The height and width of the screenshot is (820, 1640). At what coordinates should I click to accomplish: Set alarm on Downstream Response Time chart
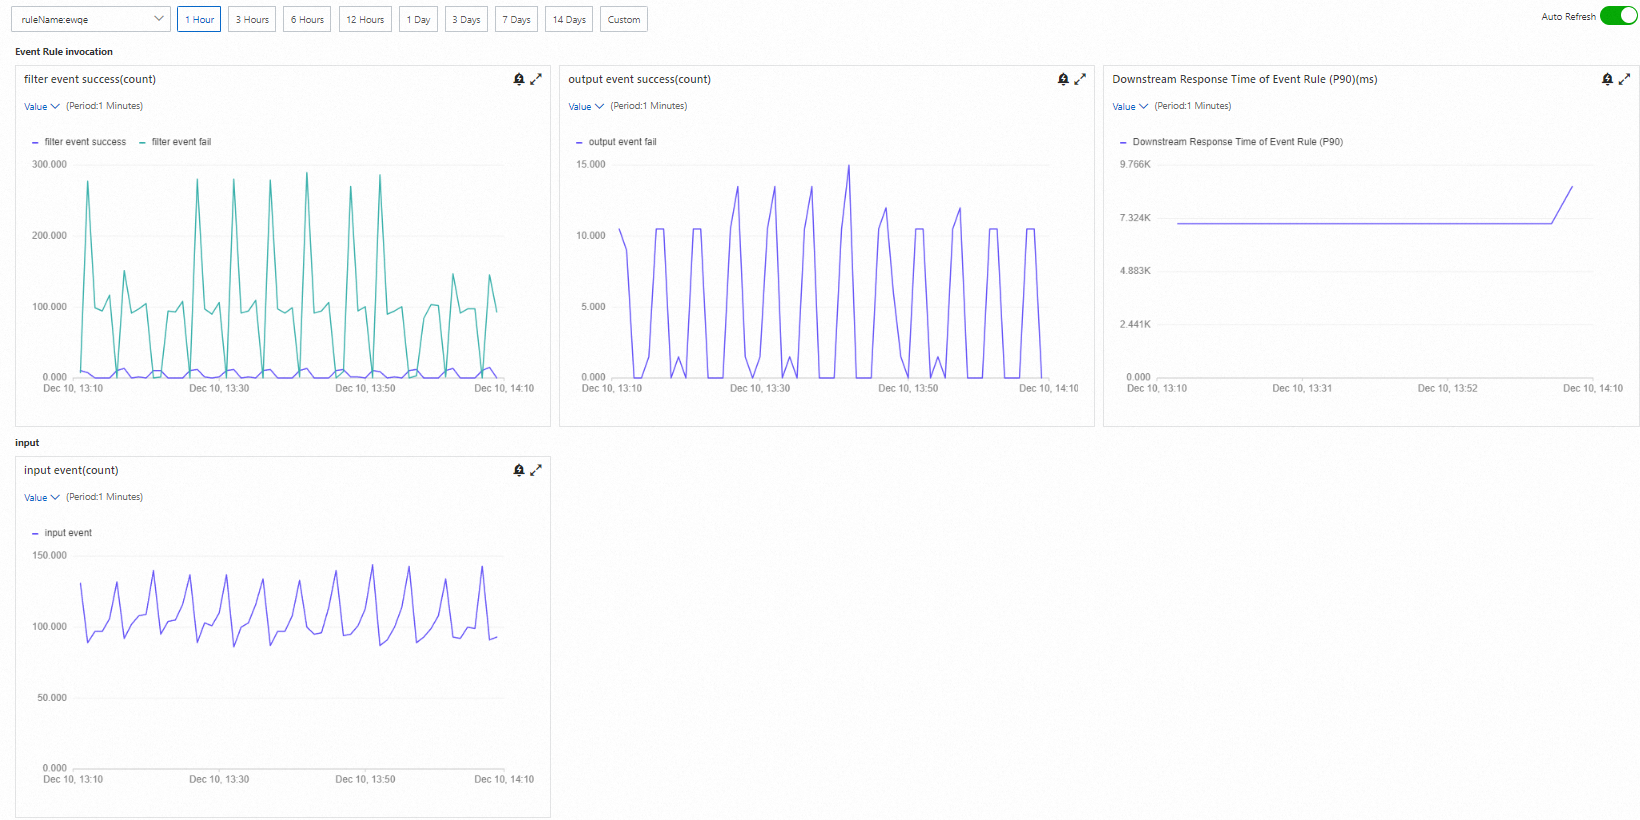coord(1607,79)
